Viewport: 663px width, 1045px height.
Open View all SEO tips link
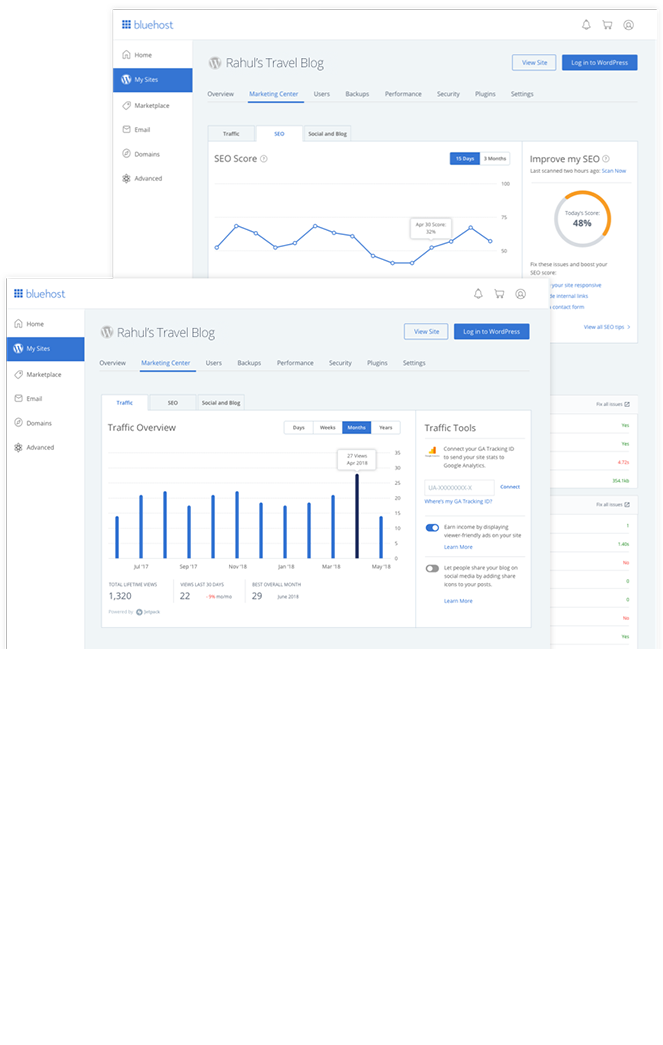607,327
